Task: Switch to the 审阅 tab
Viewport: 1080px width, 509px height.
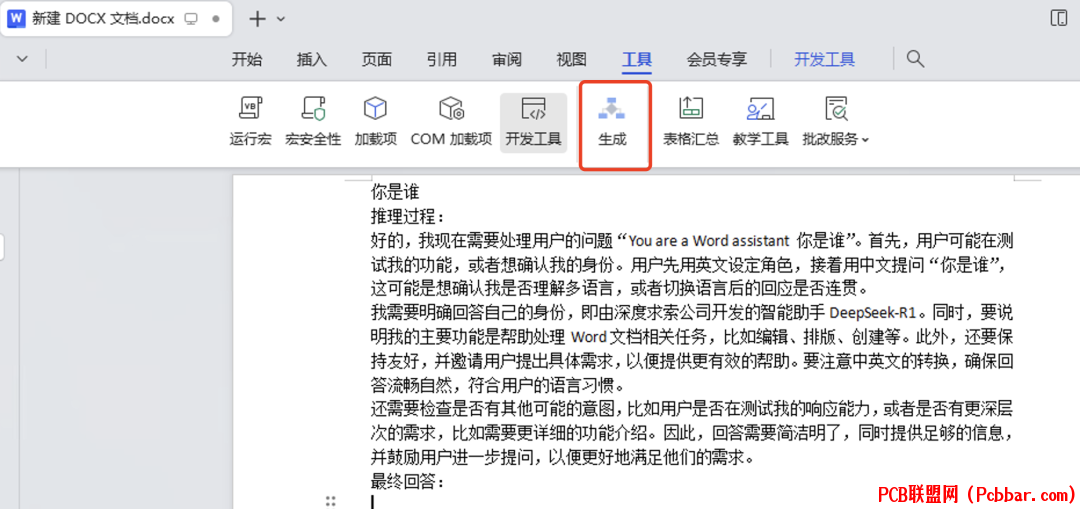Action: point(507,60)
